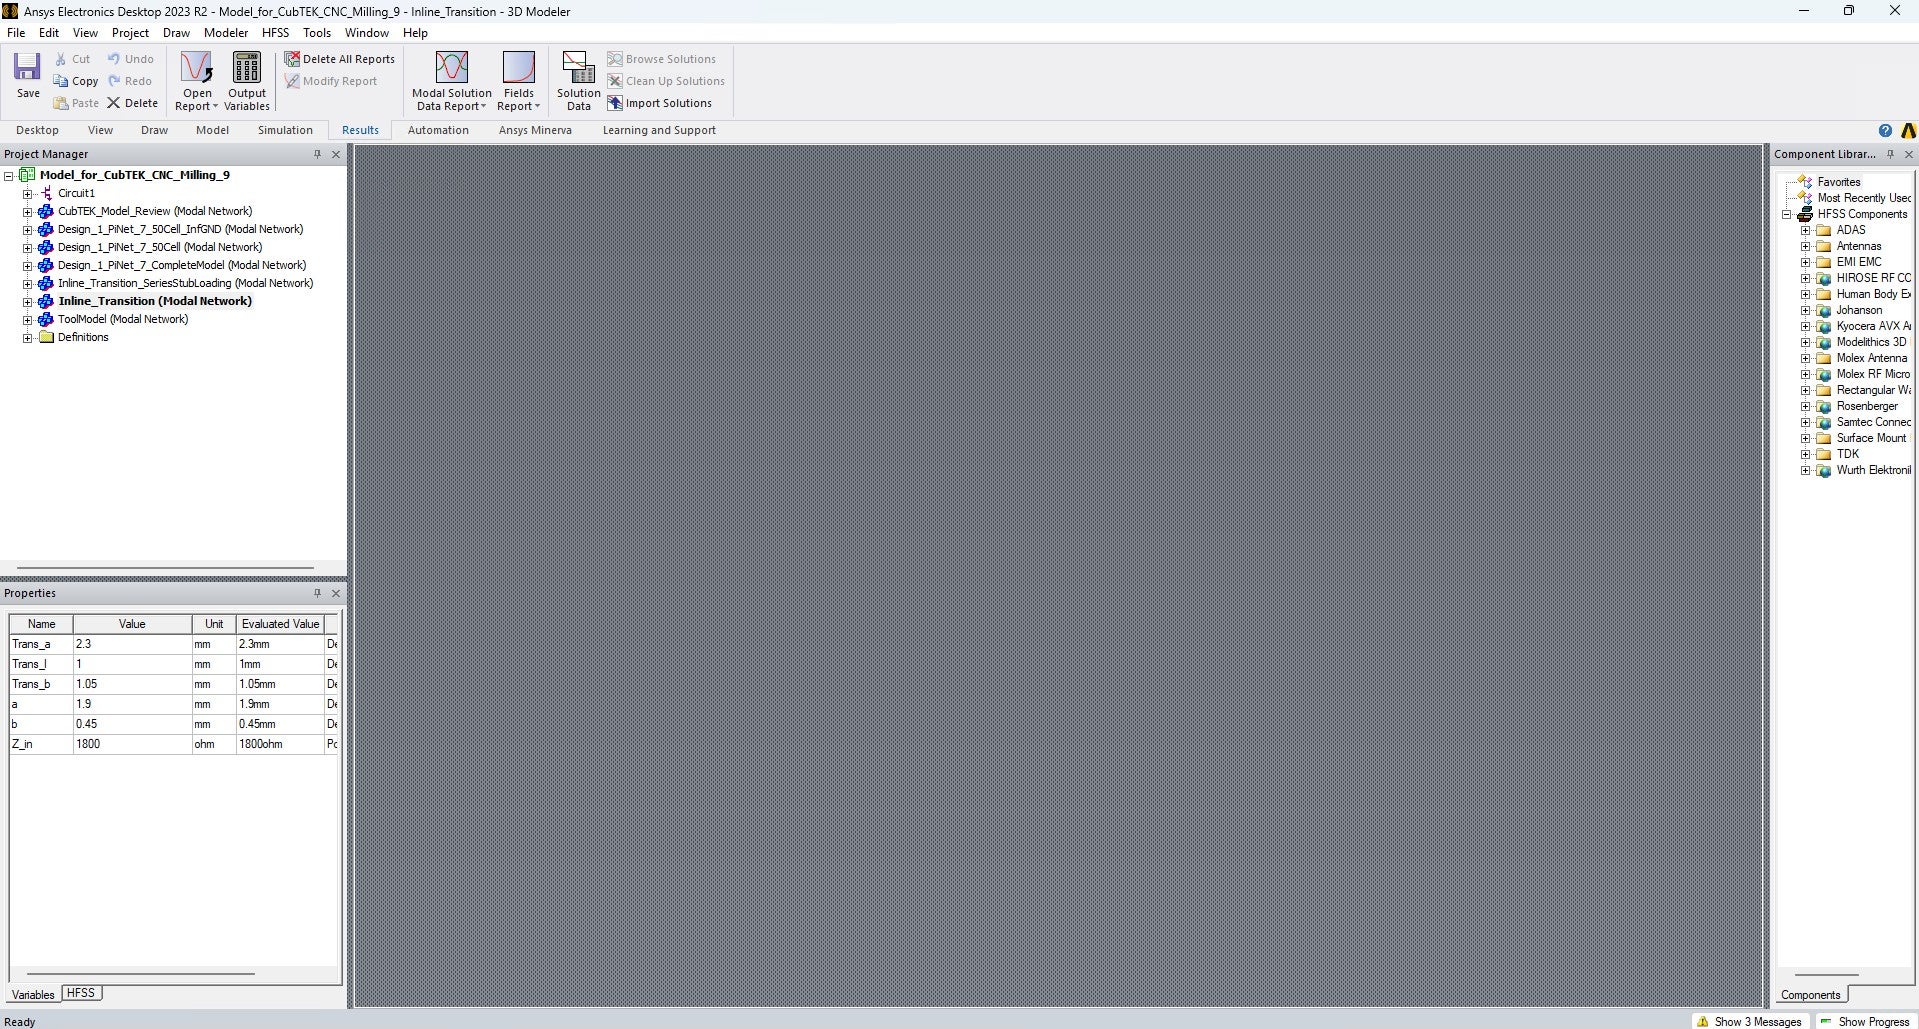Screen dimensions: 1919x1029
Task: Open the Modeler menu
Action: click(x=226, y=33)
